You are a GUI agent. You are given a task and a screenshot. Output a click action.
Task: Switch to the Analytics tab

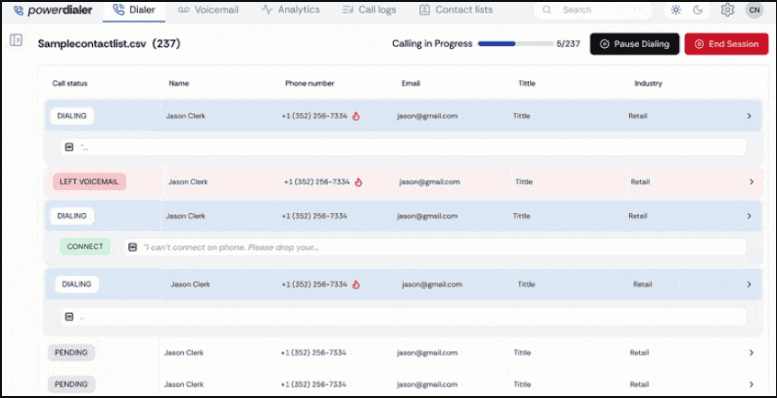[290, 10]
